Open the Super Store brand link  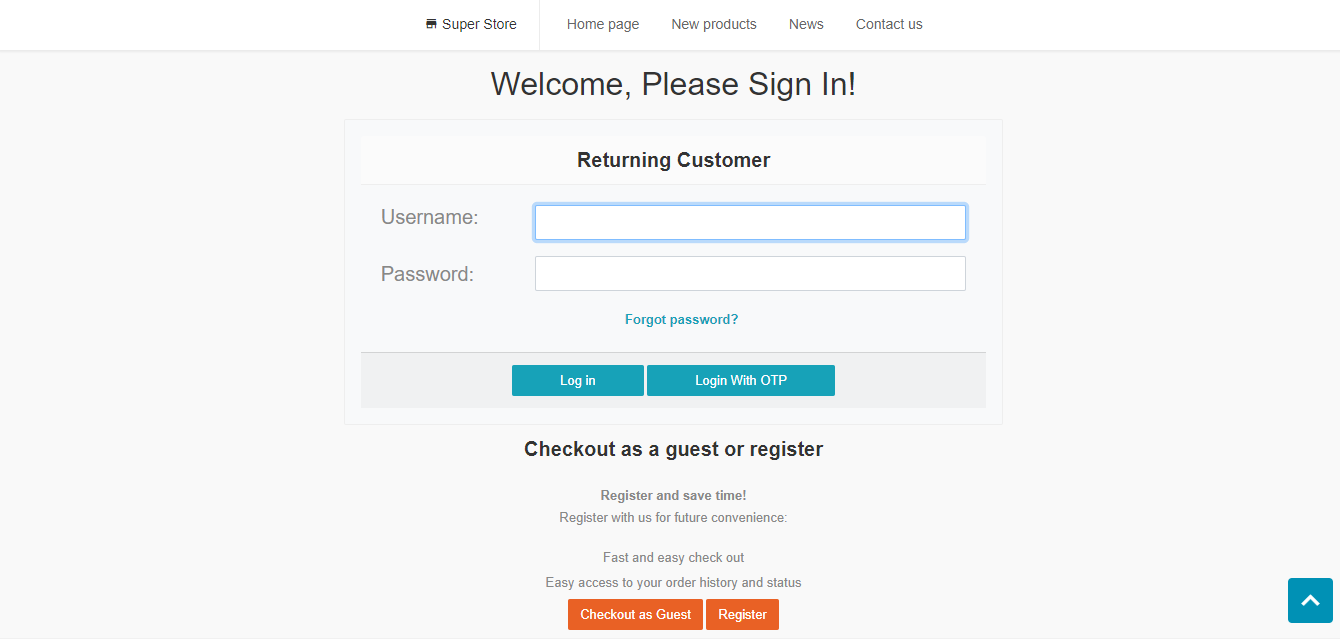click(x=479, y=24)
